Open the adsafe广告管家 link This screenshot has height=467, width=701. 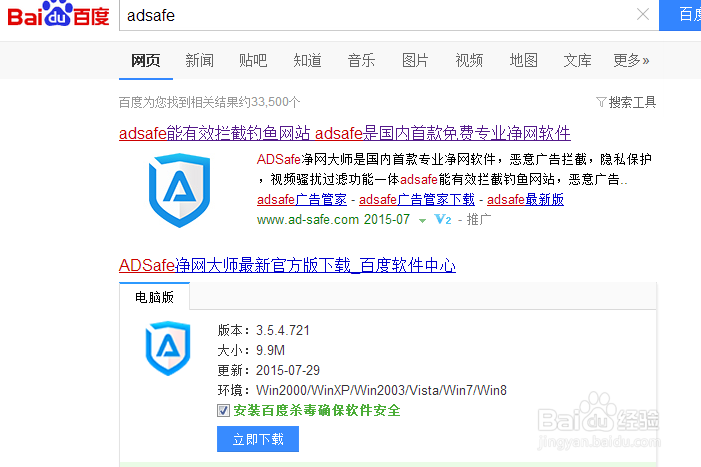point(302,199)
